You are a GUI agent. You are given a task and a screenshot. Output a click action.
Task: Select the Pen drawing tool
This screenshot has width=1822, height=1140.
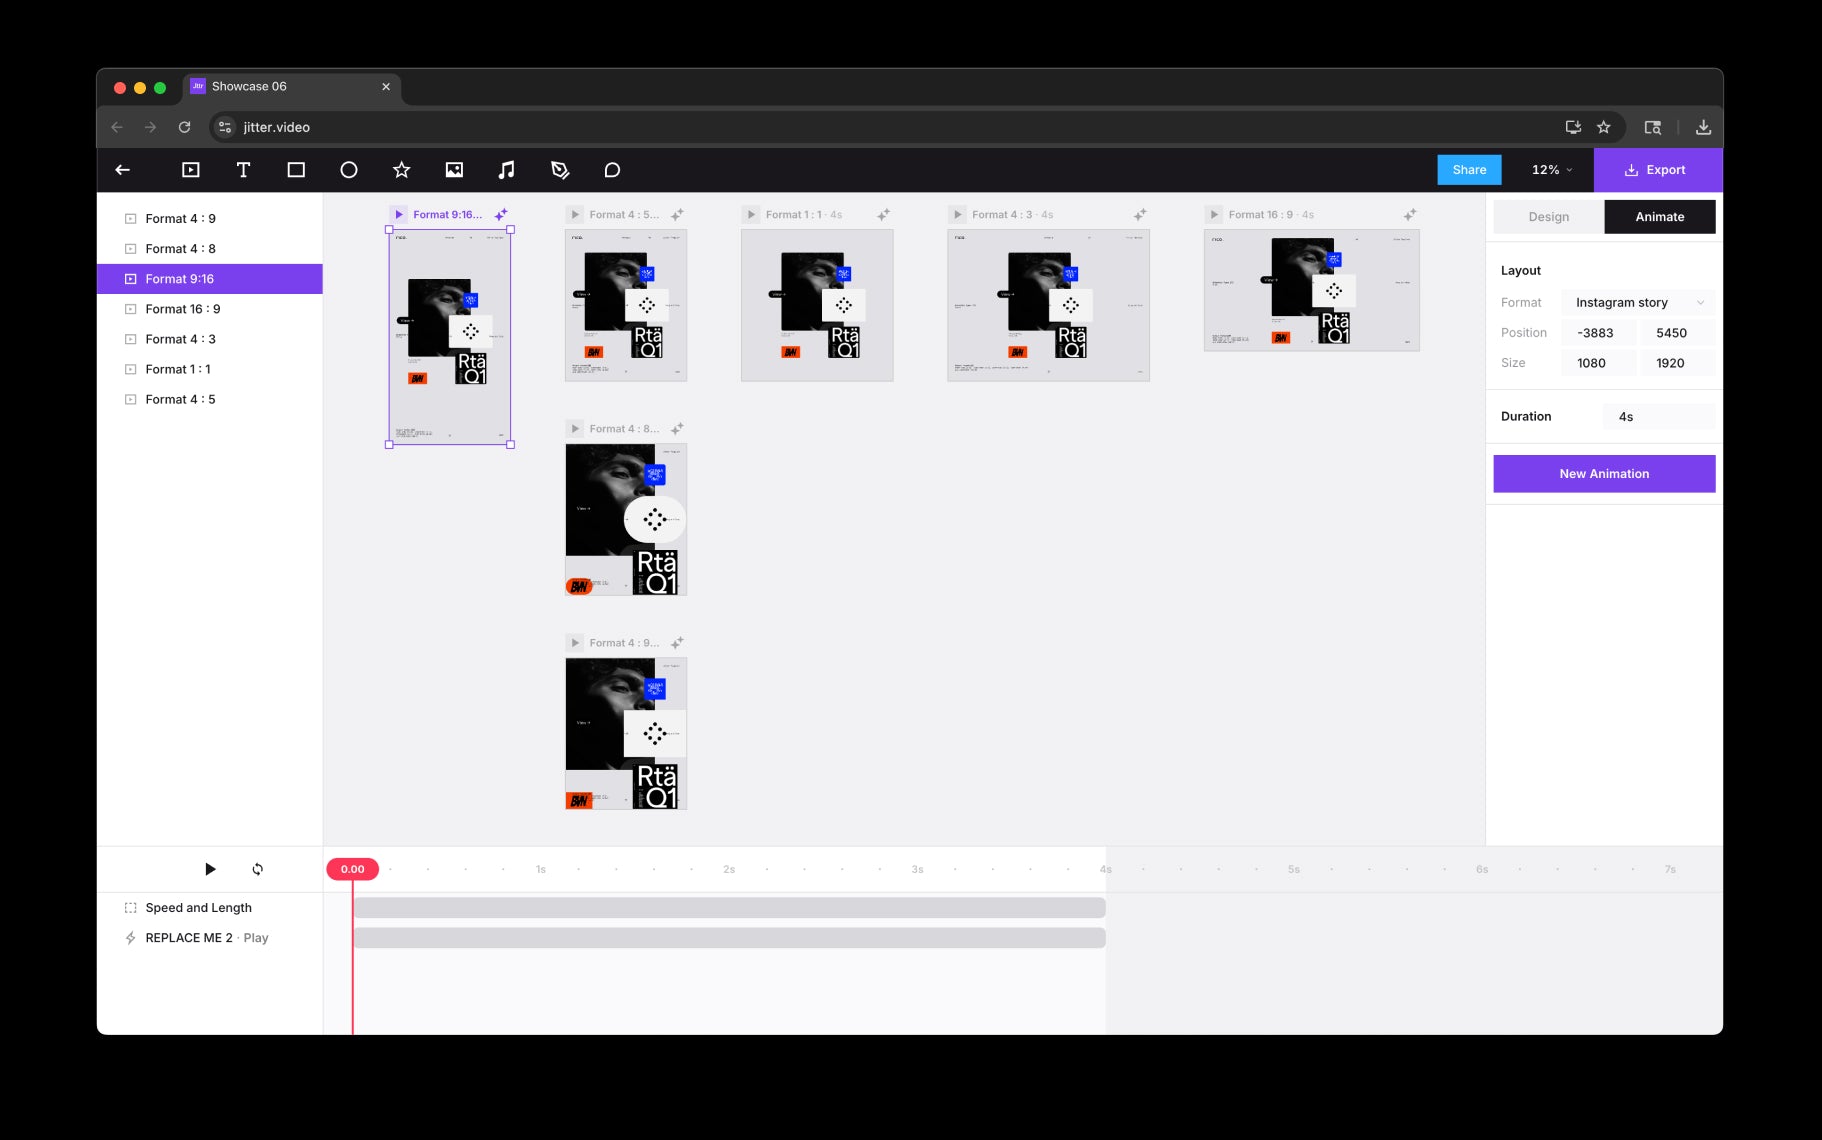click(560, 170)
